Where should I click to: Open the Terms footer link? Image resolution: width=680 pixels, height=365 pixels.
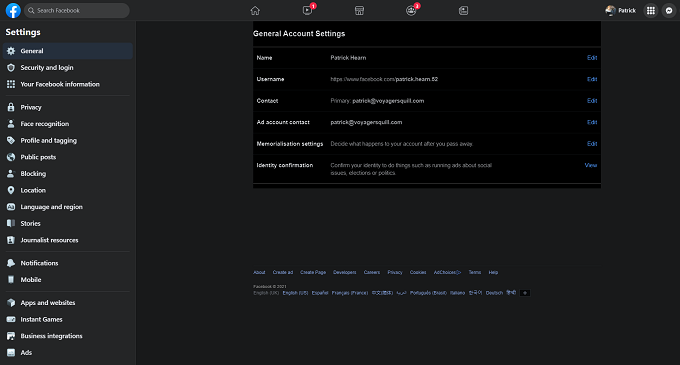pyautogui.click(x=474, y=272)
